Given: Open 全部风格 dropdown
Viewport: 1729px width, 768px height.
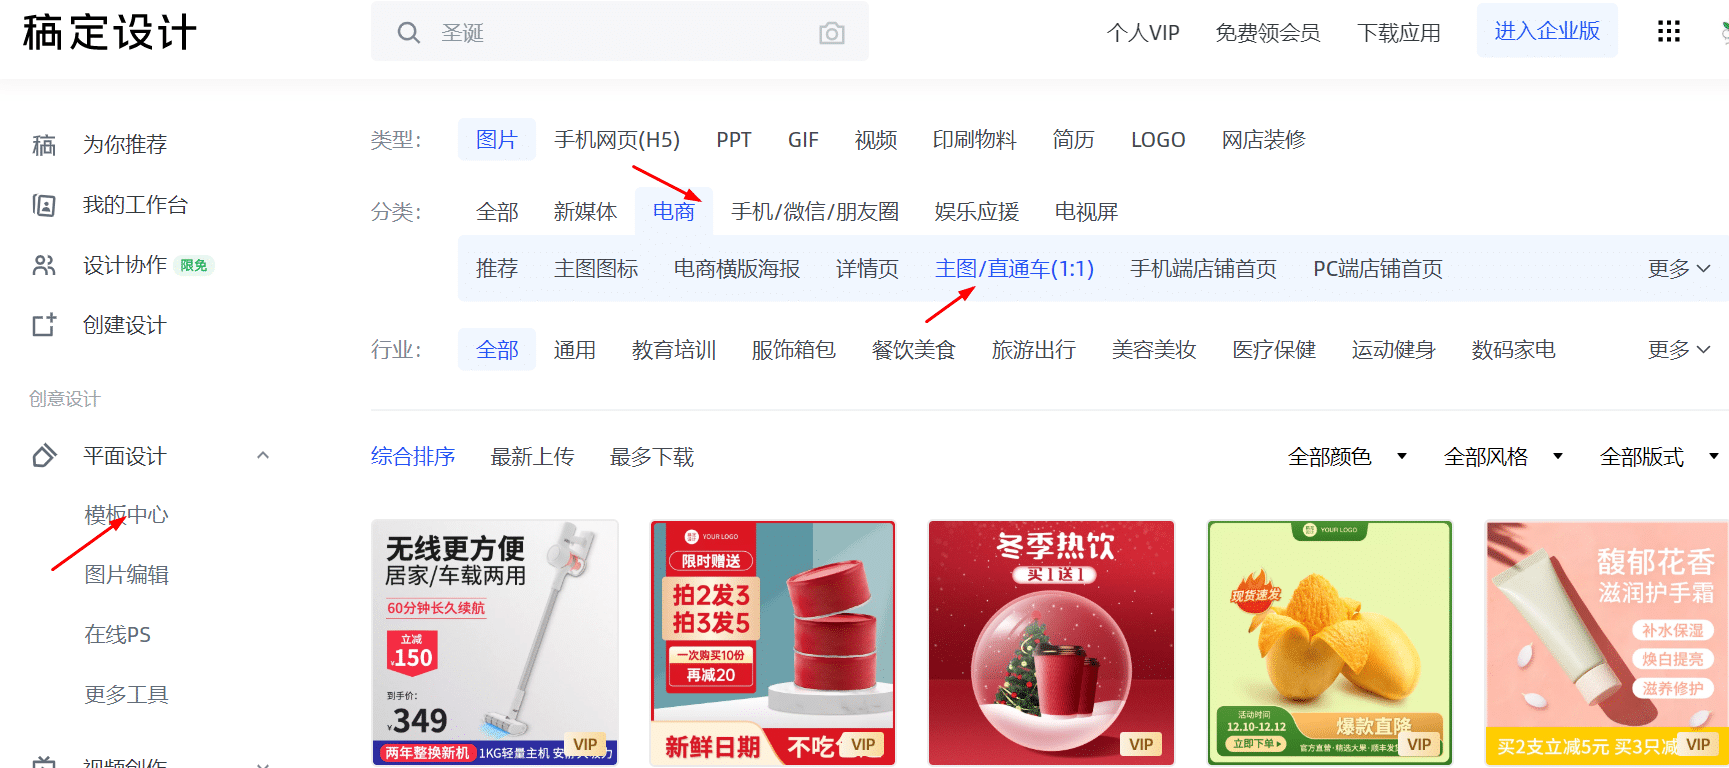Looking at the screenshot, I should tap(1504, 457).
